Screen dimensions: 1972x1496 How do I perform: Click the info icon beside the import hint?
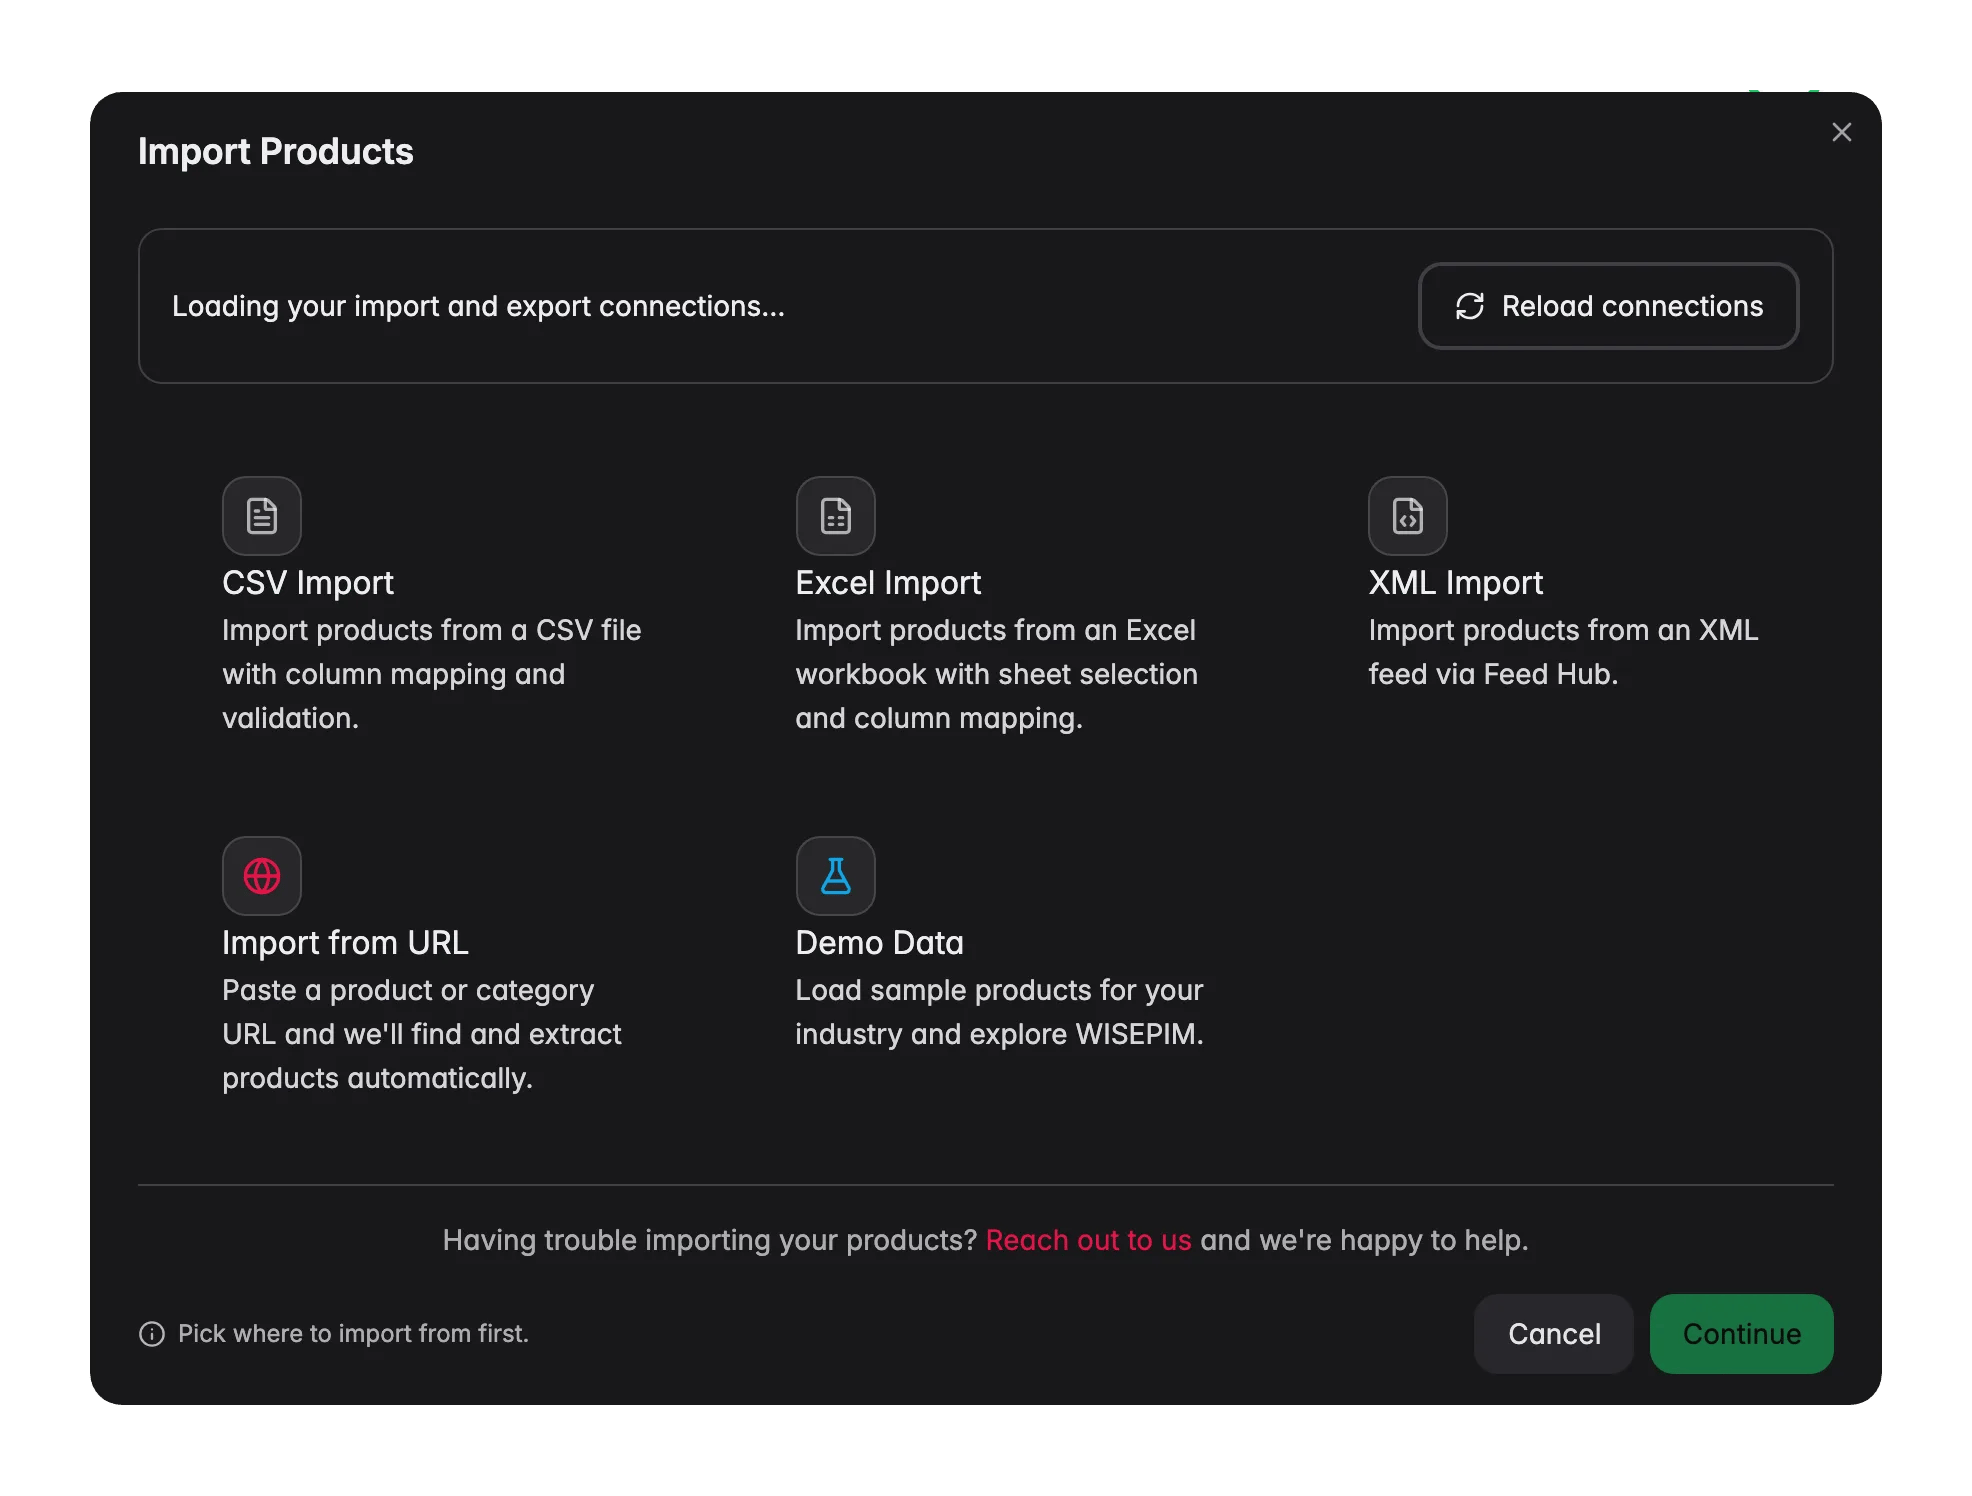pyautogui.click(x=152, y=1334)
